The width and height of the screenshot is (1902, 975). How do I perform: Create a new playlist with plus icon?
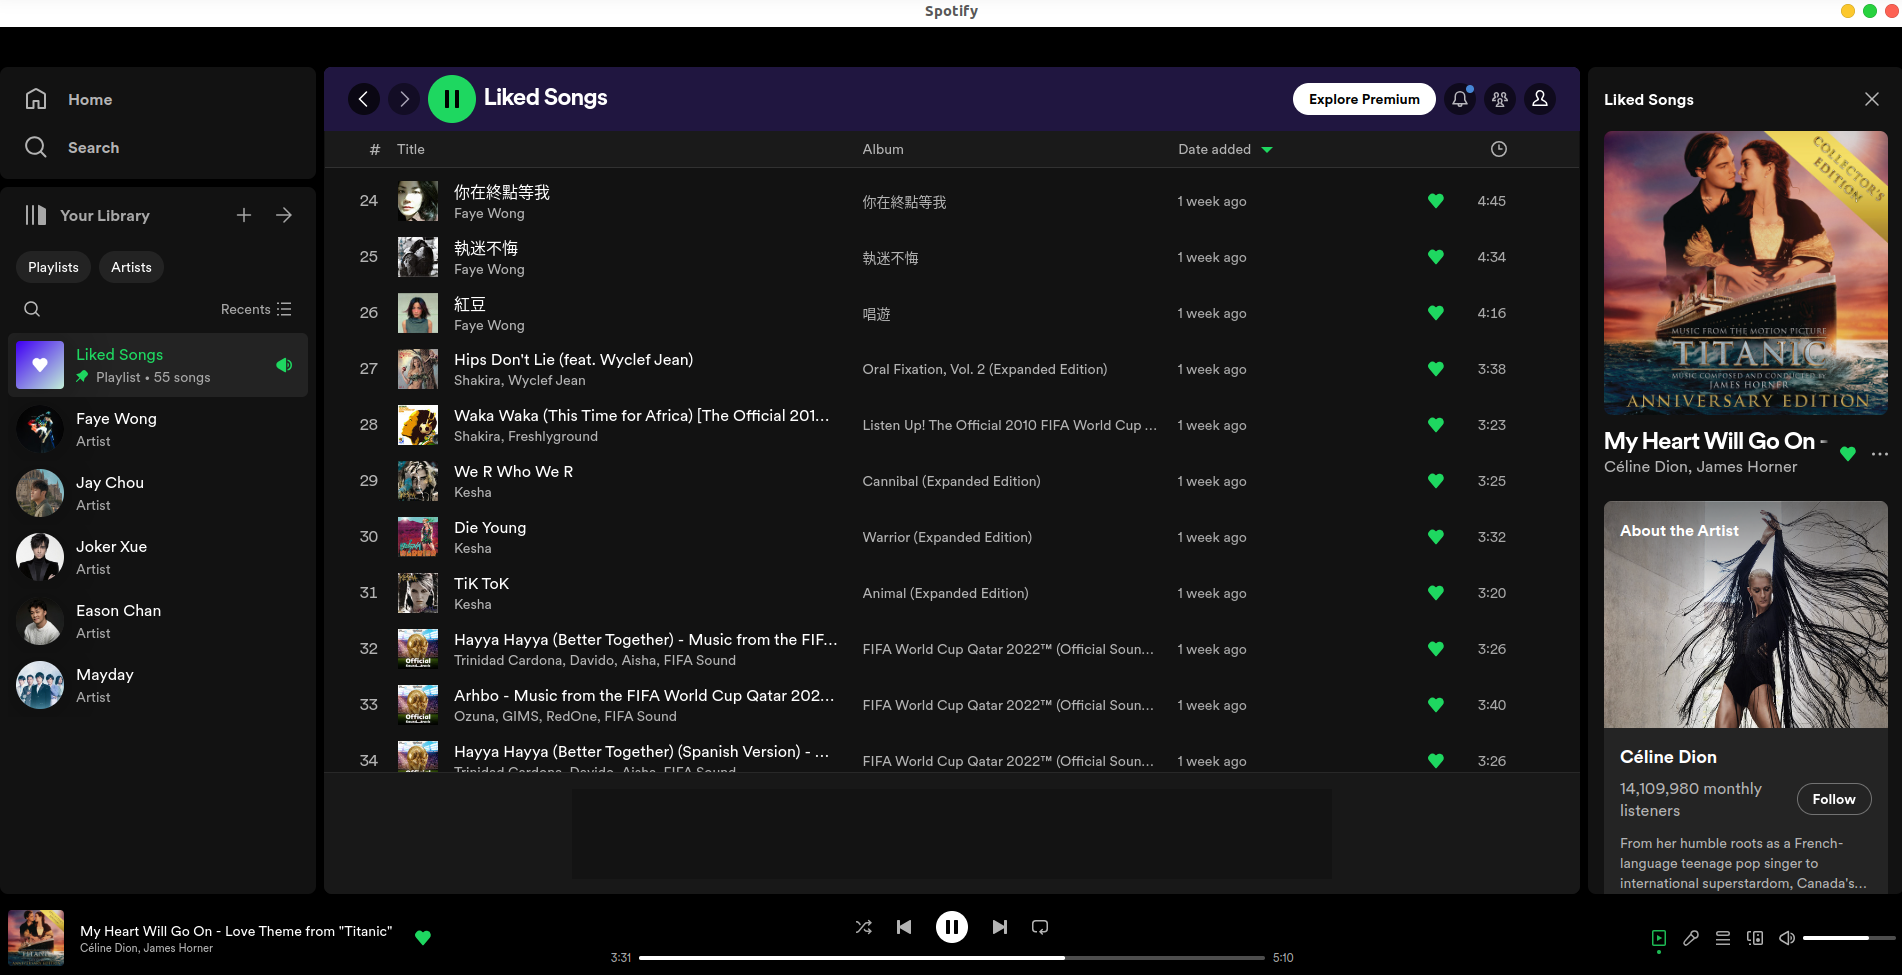(244, 215)
